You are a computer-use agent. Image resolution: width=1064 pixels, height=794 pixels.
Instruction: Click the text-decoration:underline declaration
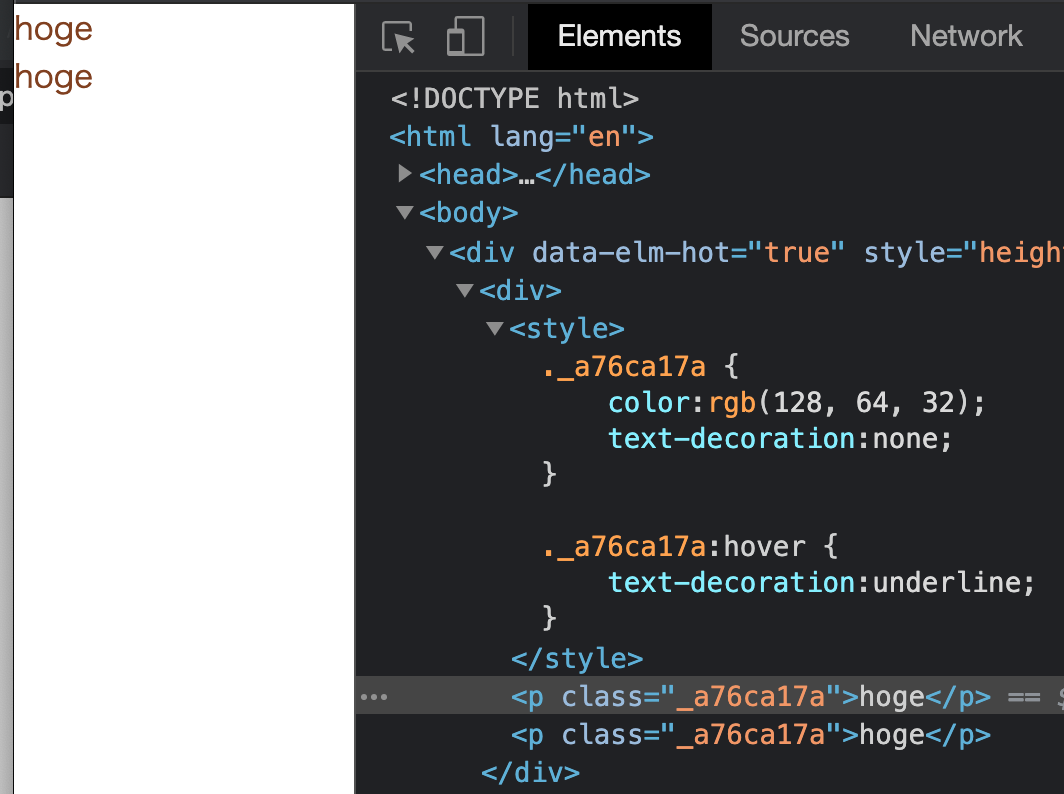point(822,582)
